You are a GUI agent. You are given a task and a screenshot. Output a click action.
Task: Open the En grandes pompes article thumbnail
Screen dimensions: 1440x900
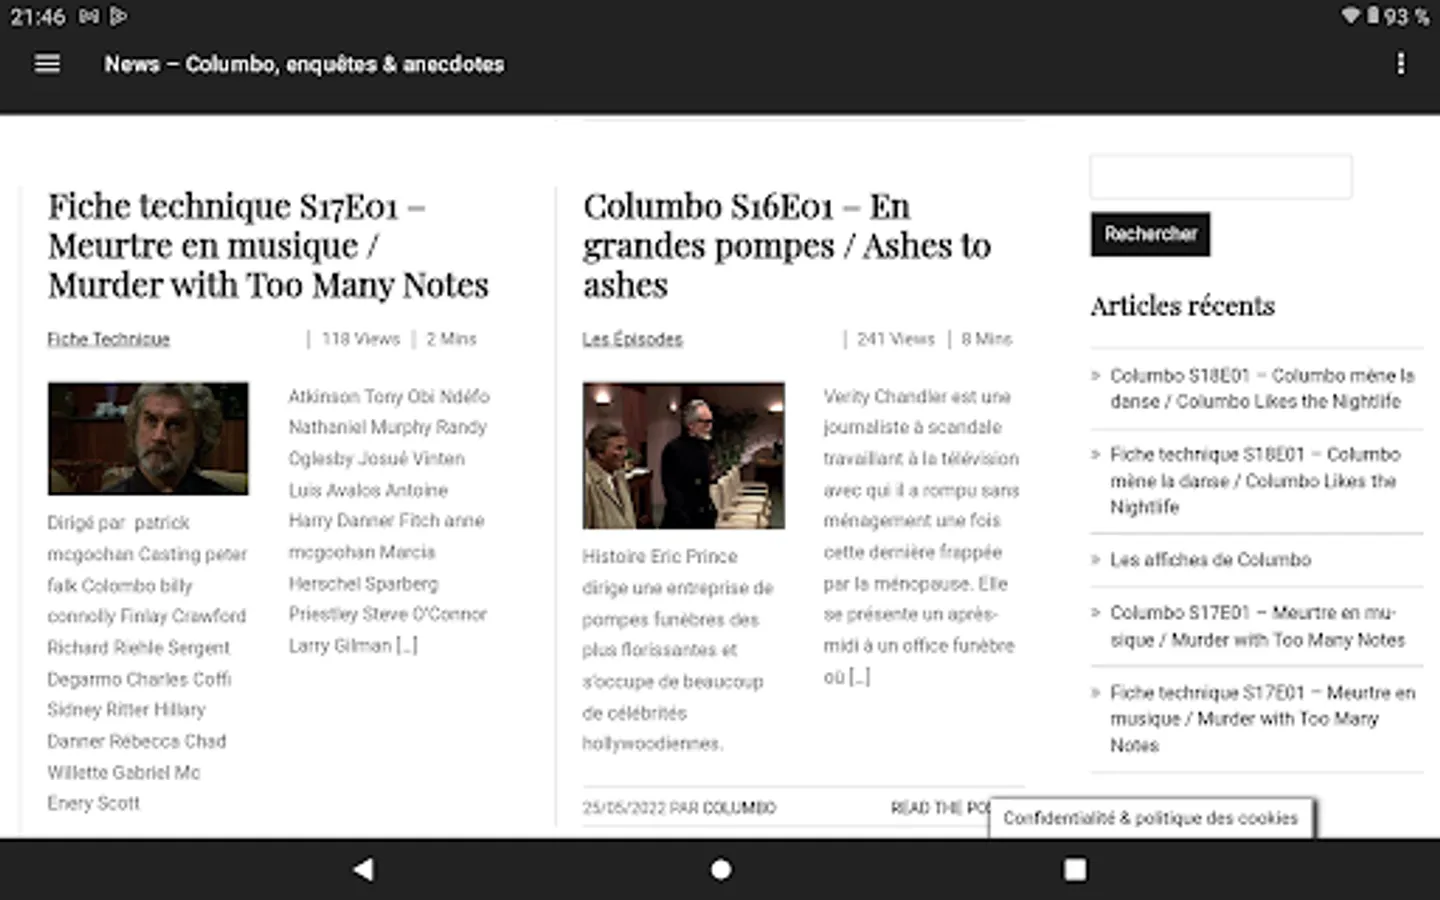click(x=684, y=455)
